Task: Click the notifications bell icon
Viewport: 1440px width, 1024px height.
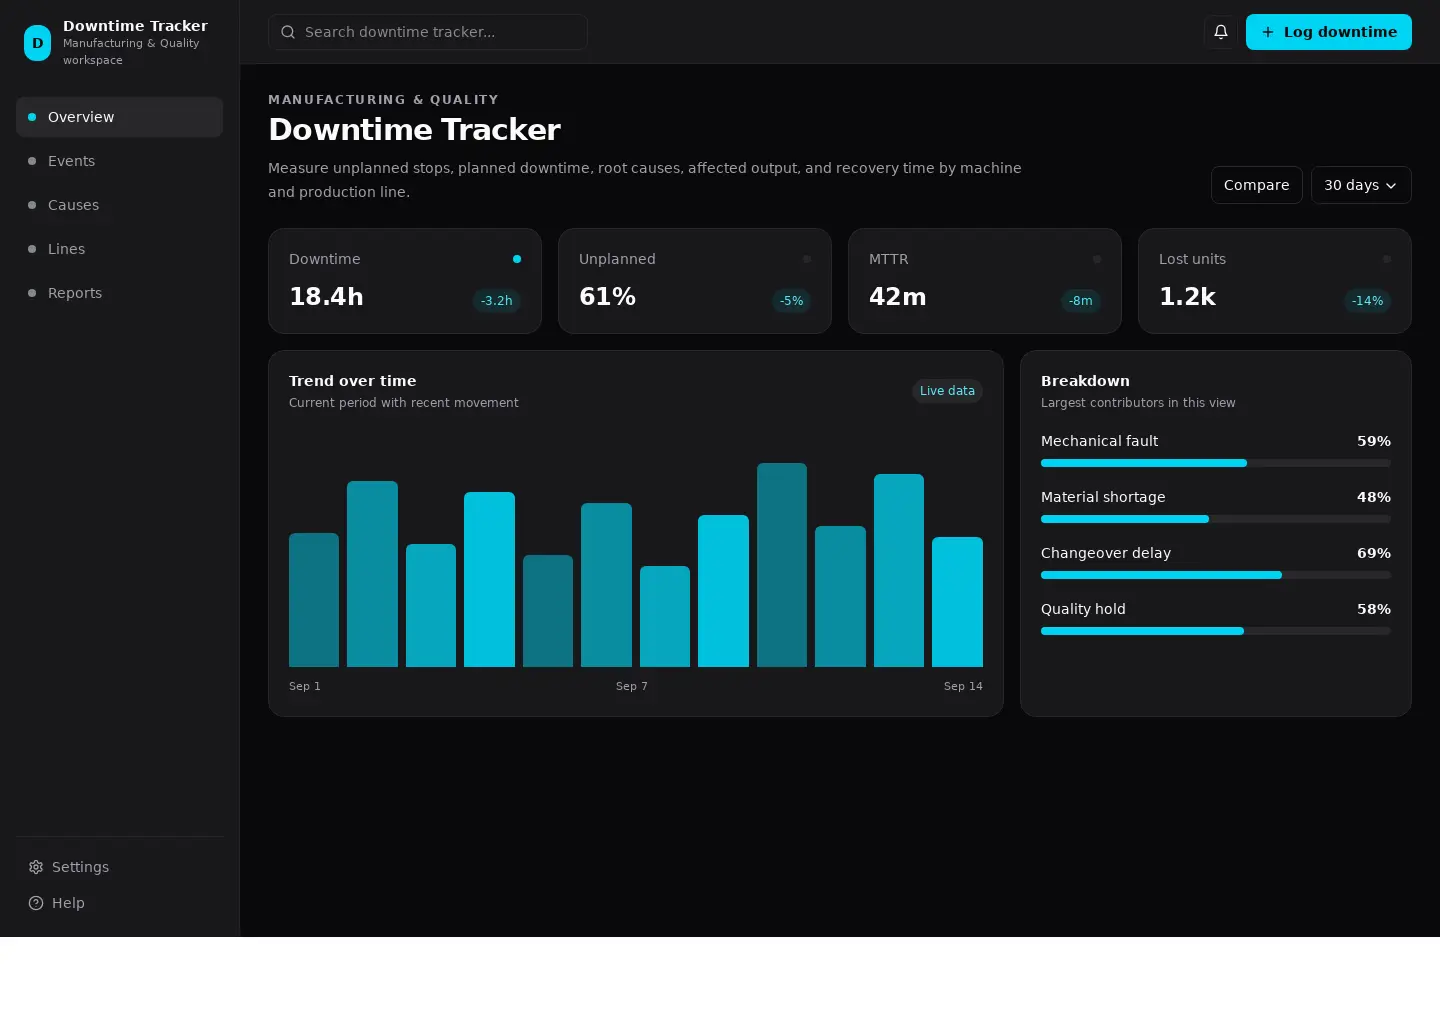Action: (1221, 32)
